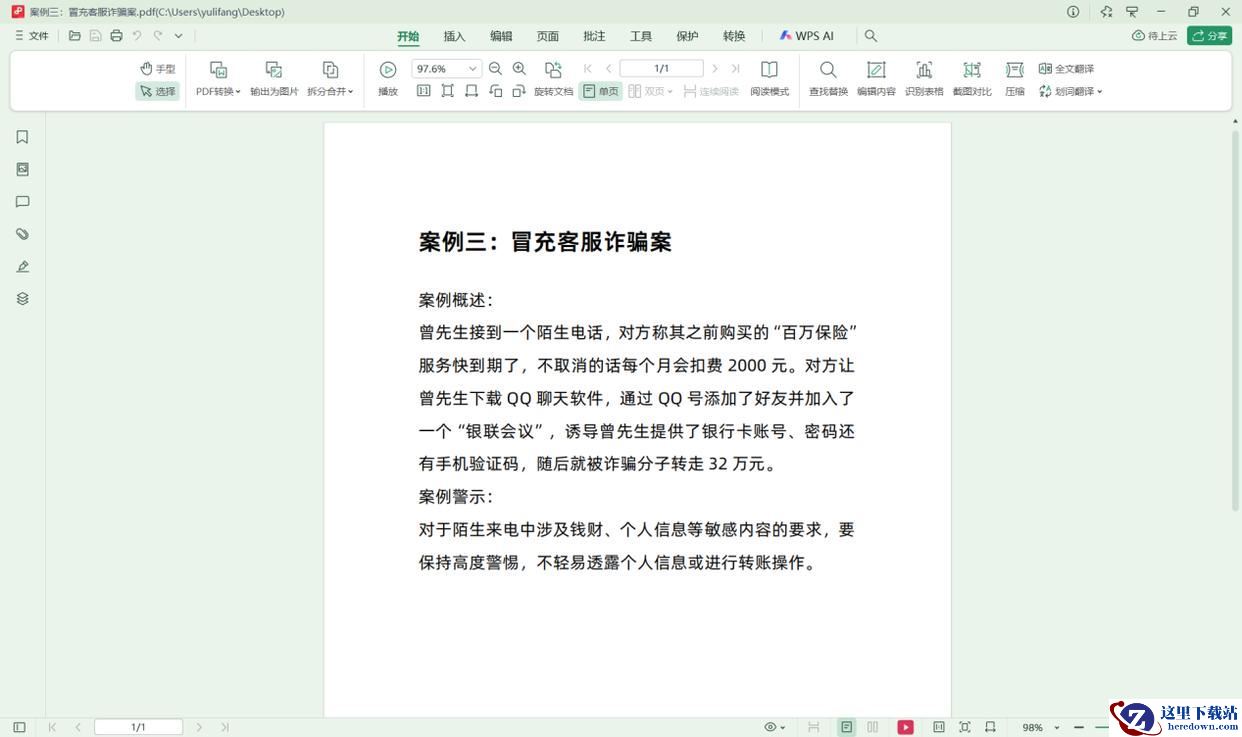Click fit width icon in toolbar

point(471,91)
